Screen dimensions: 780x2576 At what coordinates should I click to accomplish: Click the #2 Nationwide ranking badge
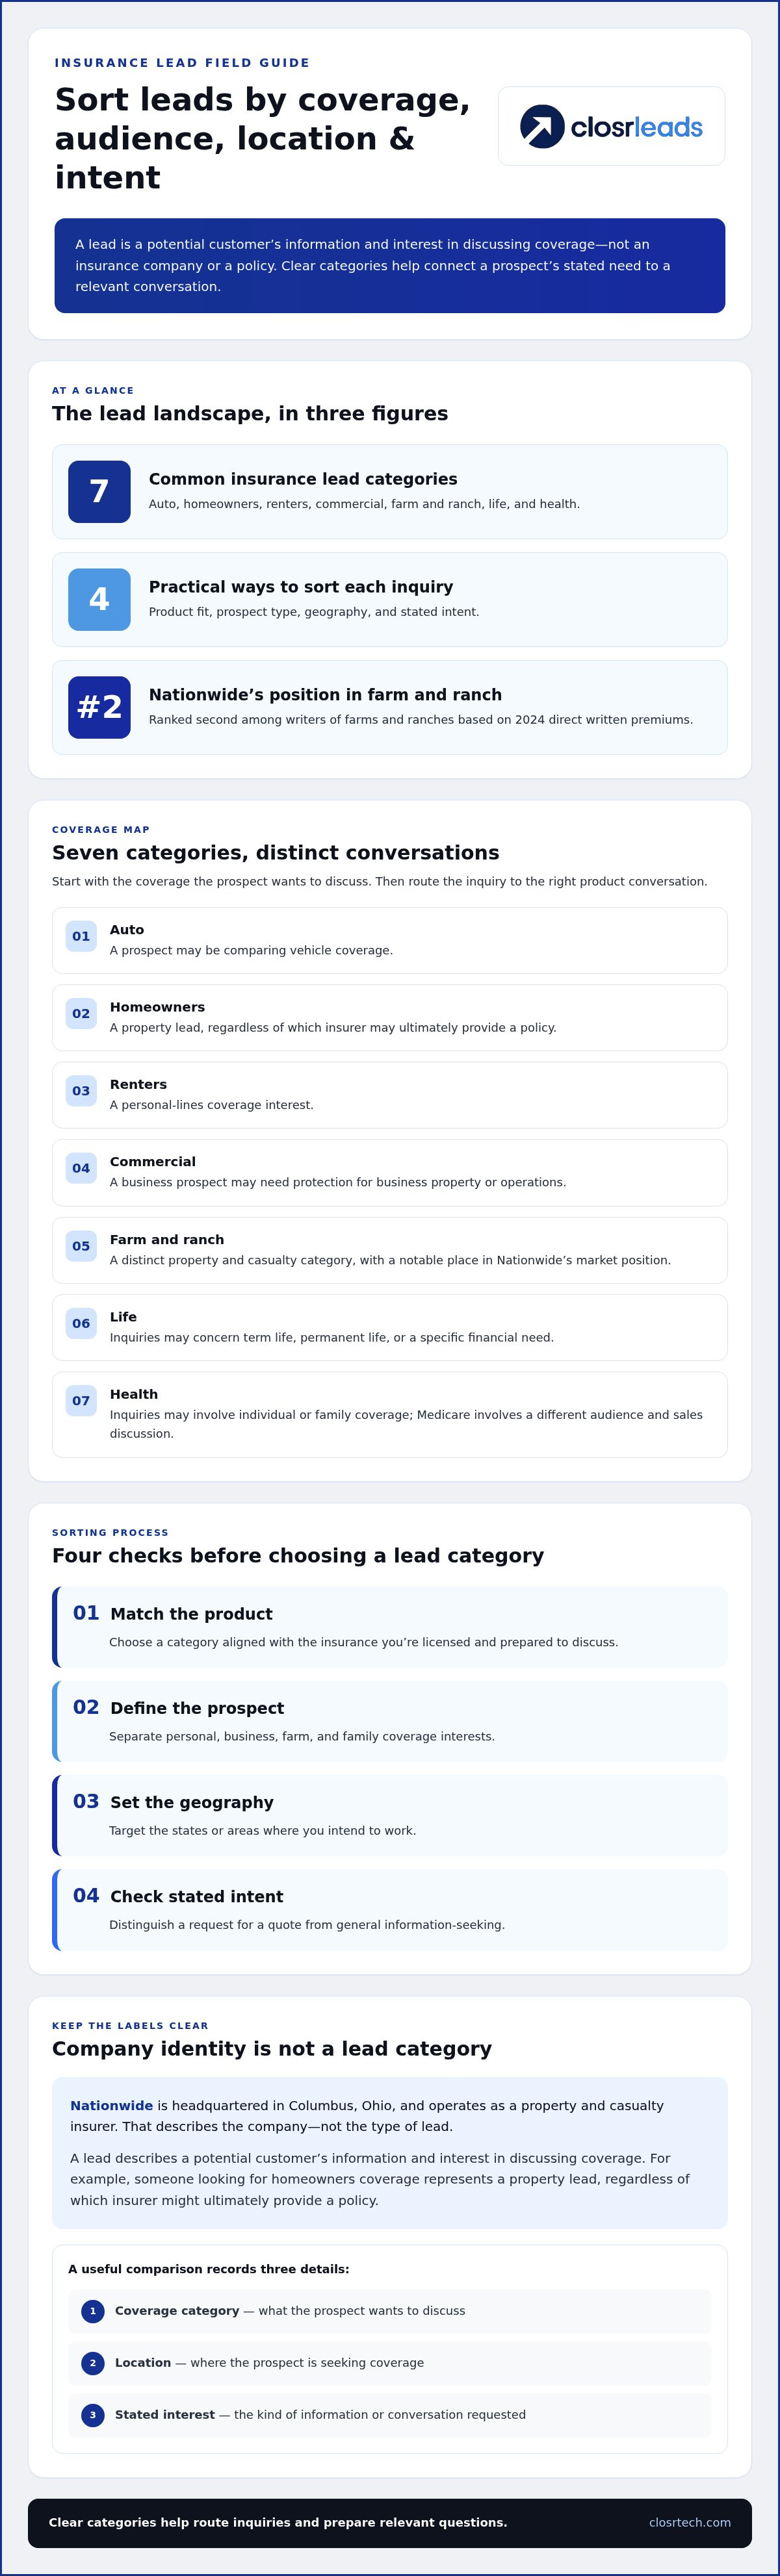[x=99, y=708]
